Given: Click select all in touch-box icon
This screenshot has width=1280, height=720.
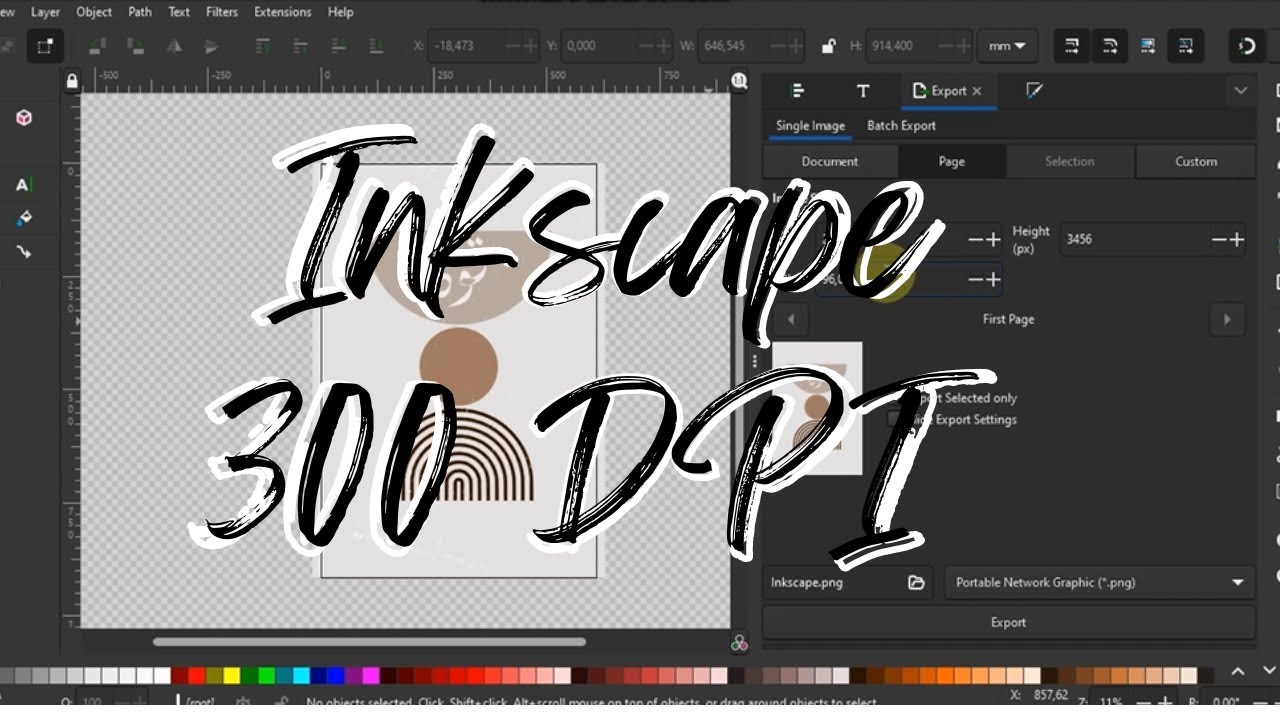Looking at the screenshot, I should click(x=45, y=46).
